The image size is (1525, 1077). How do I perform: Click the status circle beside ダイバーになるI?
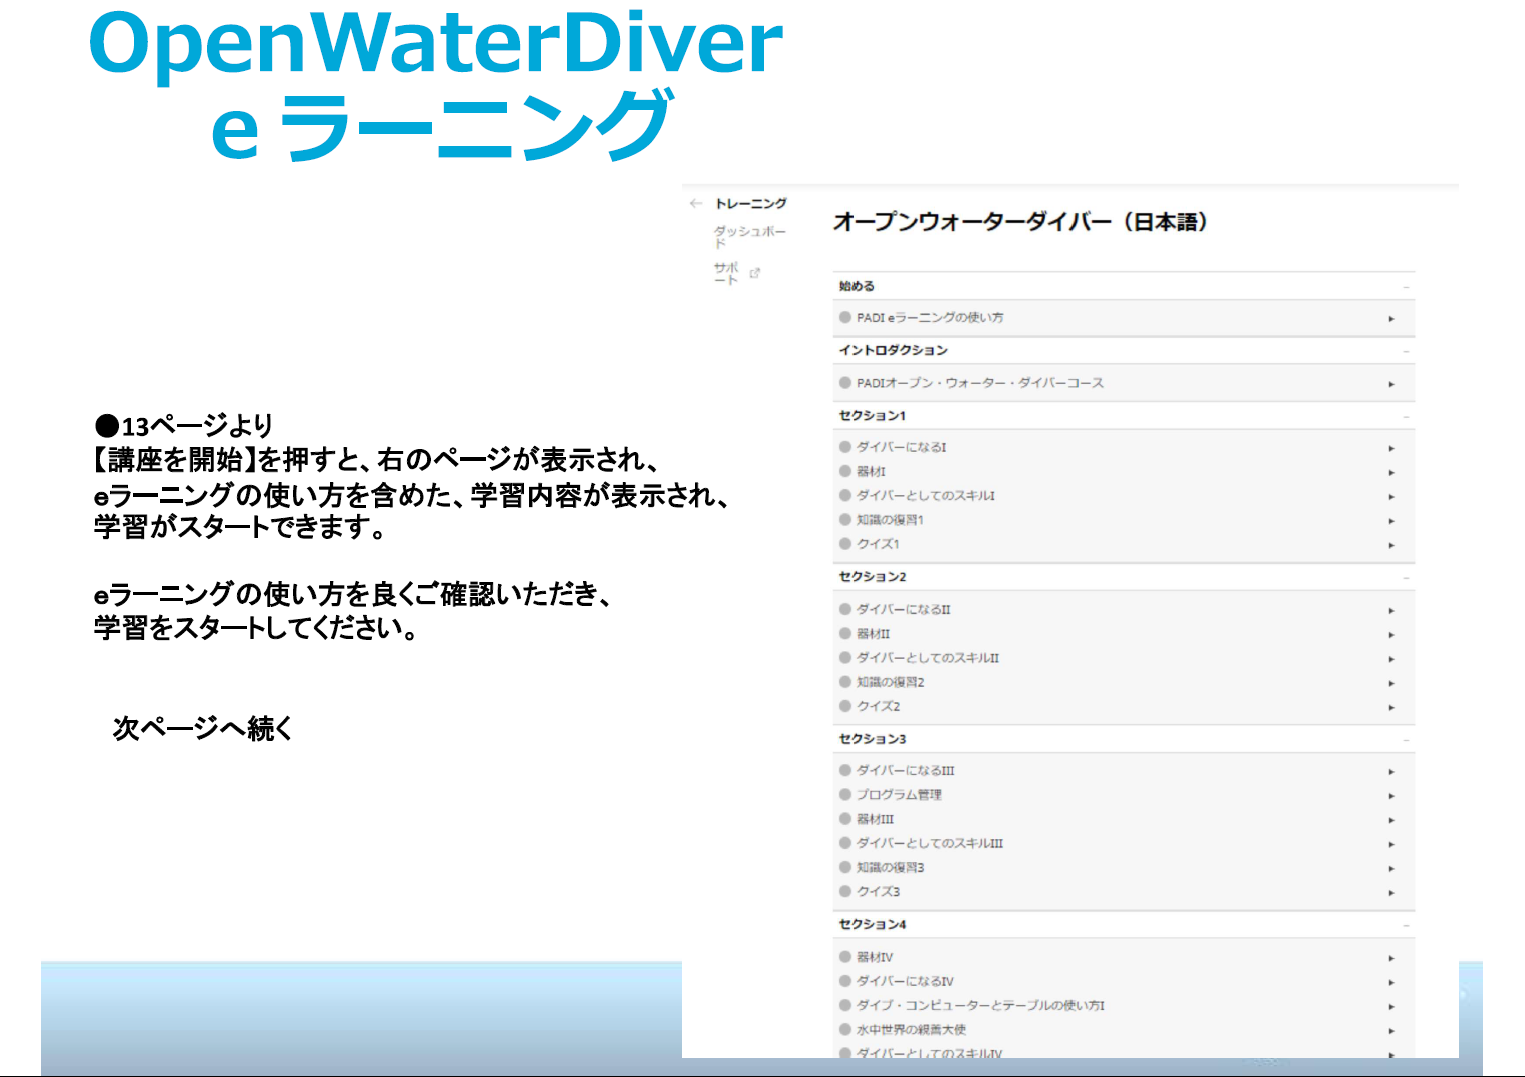click(x=845, y=447)
